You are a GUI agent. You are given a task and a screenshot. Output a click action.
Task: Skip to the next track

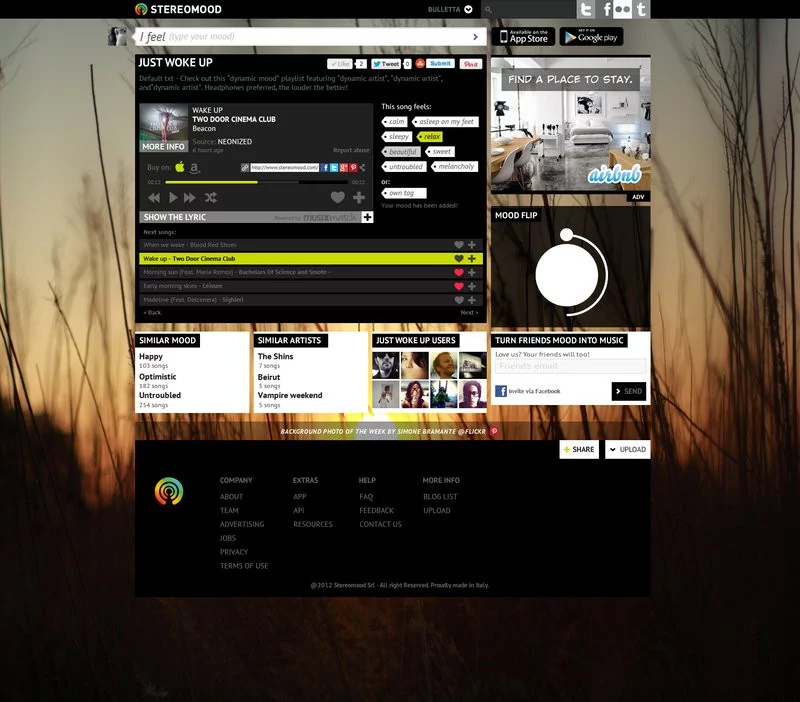click(x=190, y=197)
